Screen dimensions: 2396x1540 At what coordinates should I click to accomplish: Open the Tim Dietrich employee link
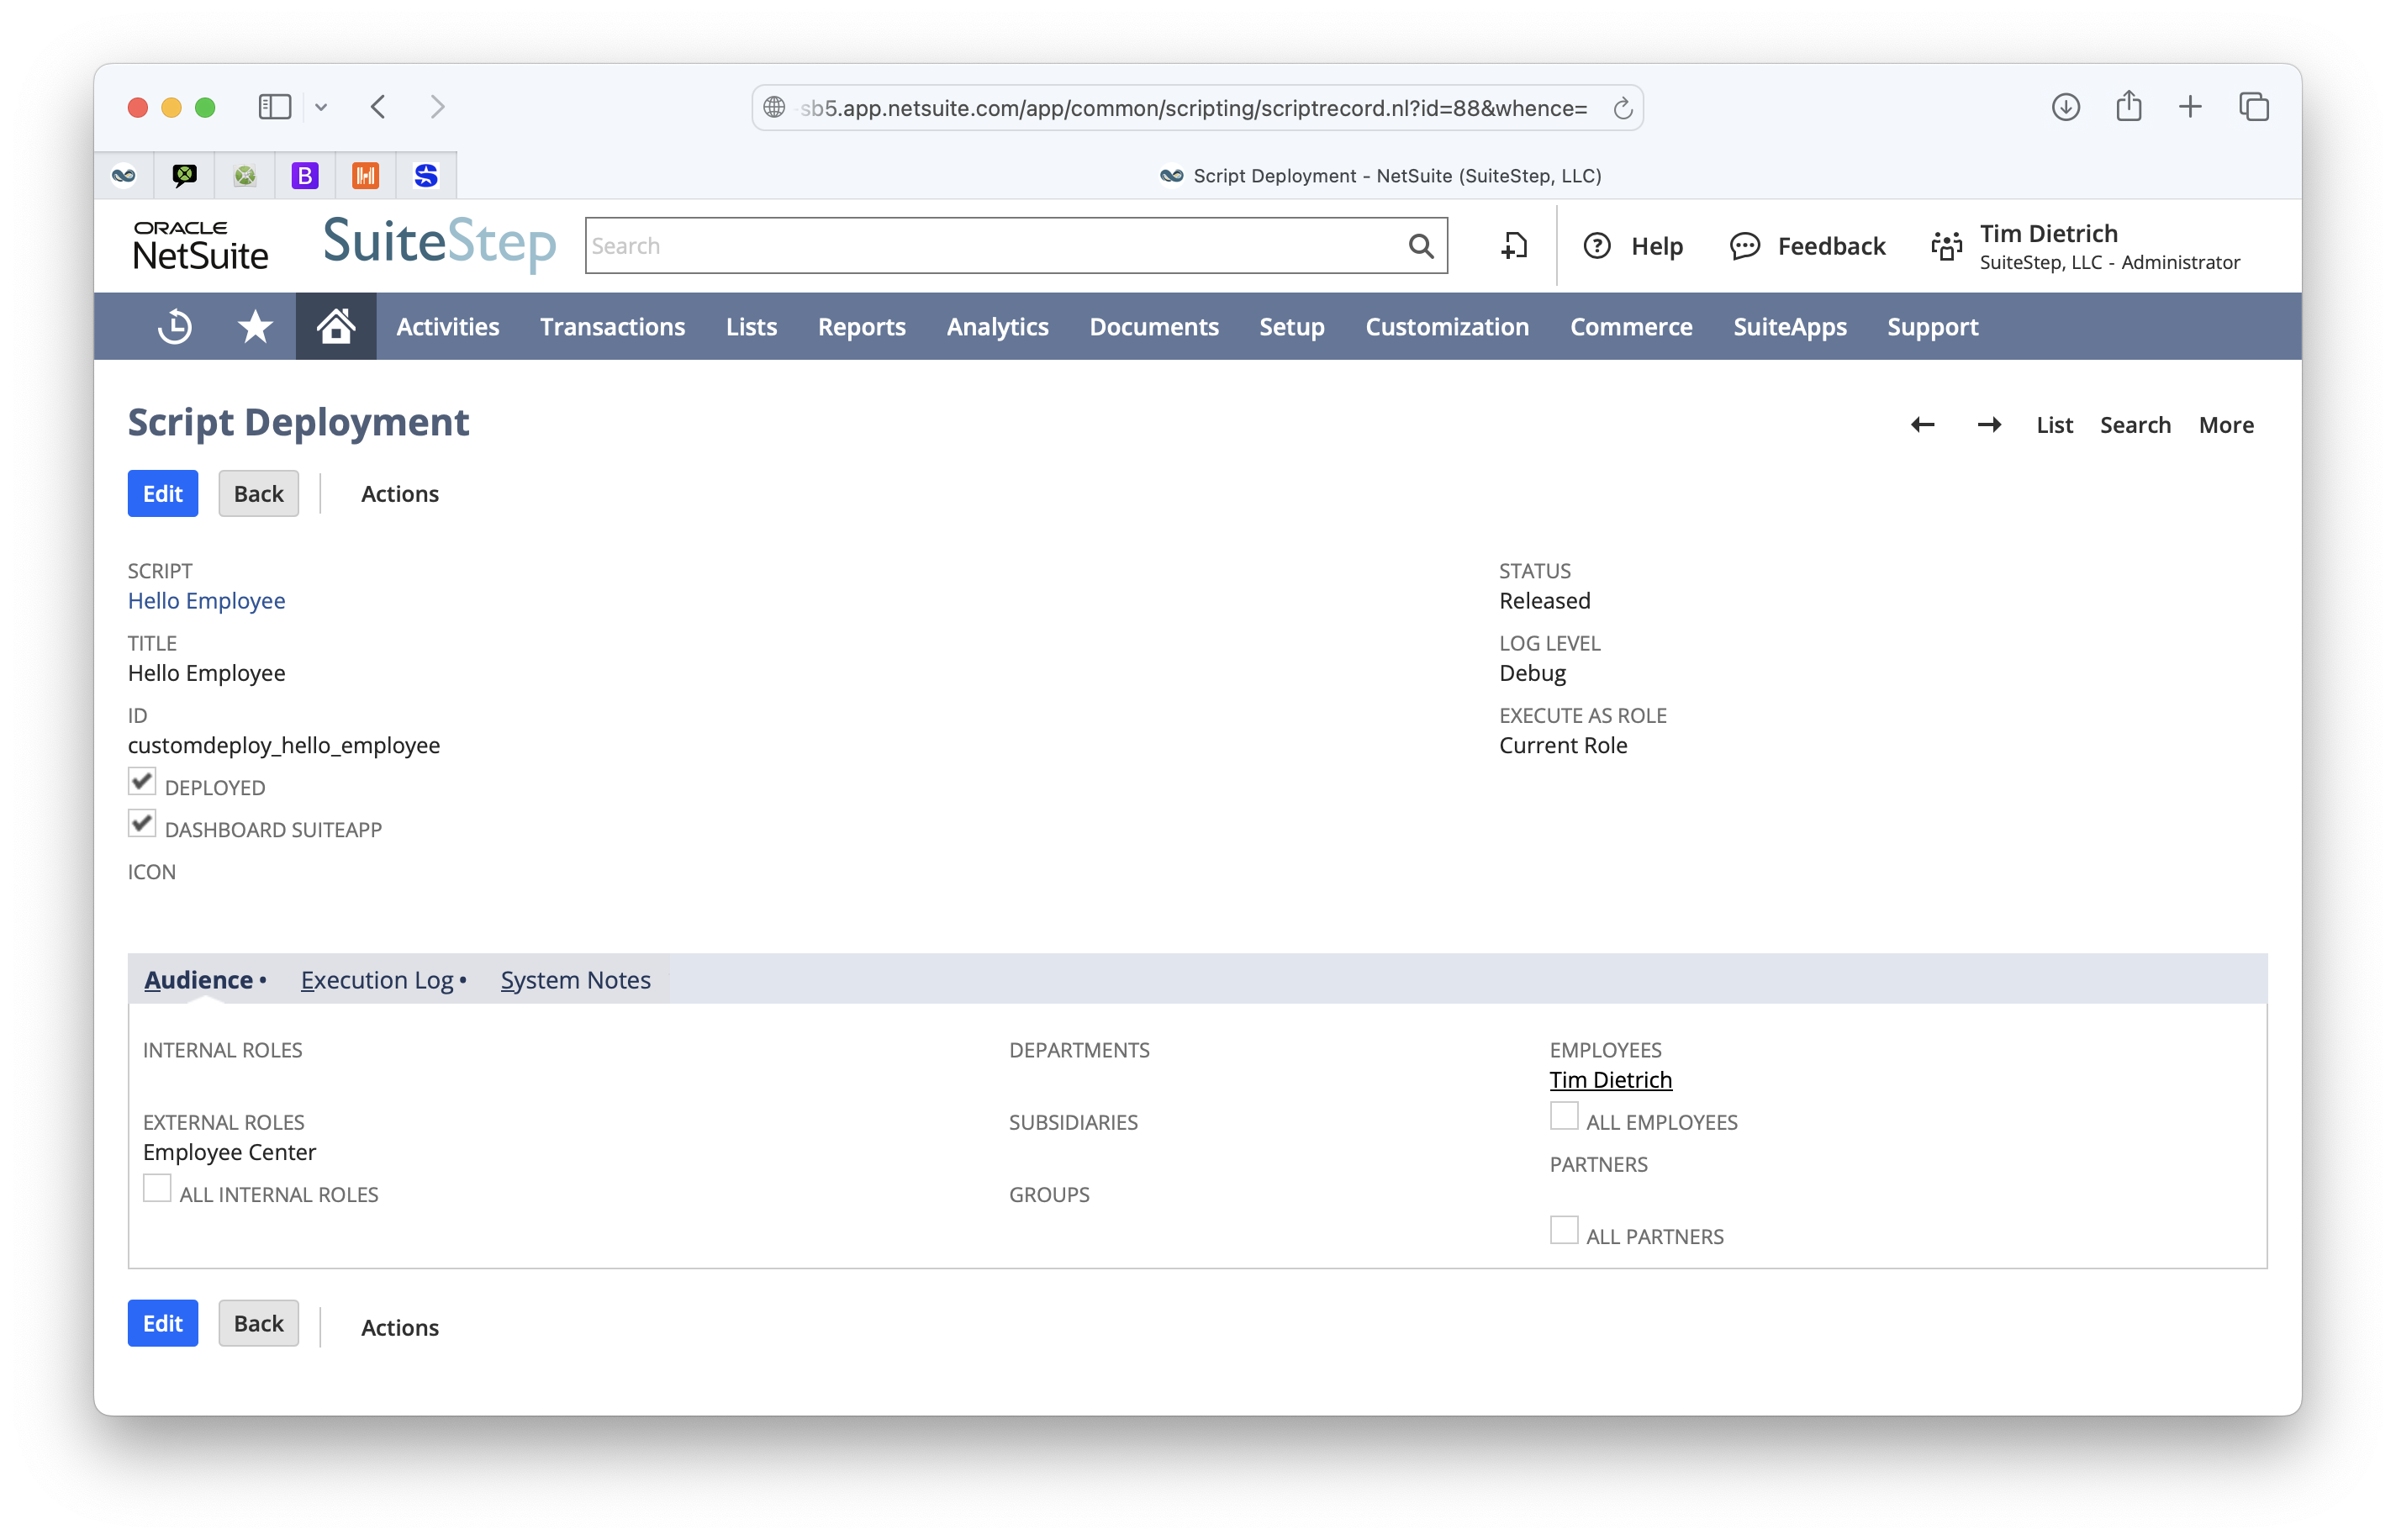click(1610, 1080)
